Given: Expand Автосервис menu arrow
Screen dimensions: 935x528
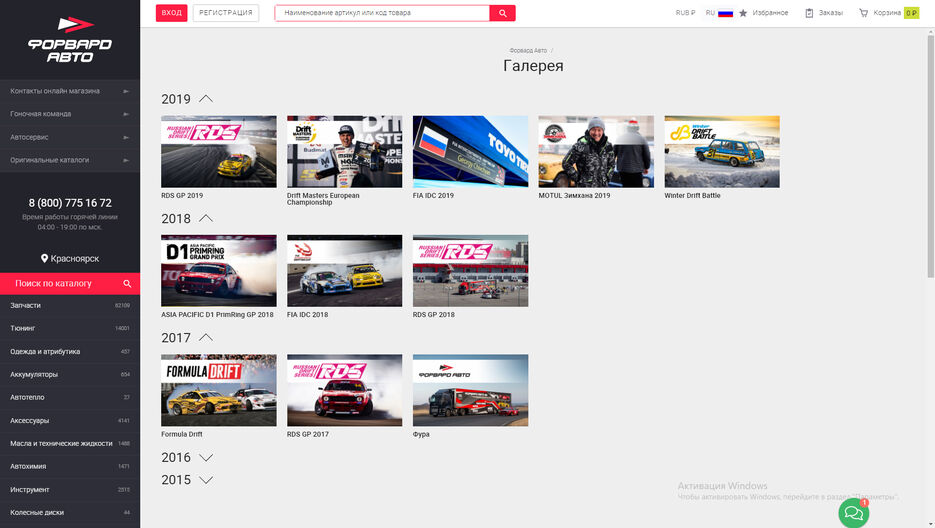Looking at the screenshot, I should (x=126, y=137).
